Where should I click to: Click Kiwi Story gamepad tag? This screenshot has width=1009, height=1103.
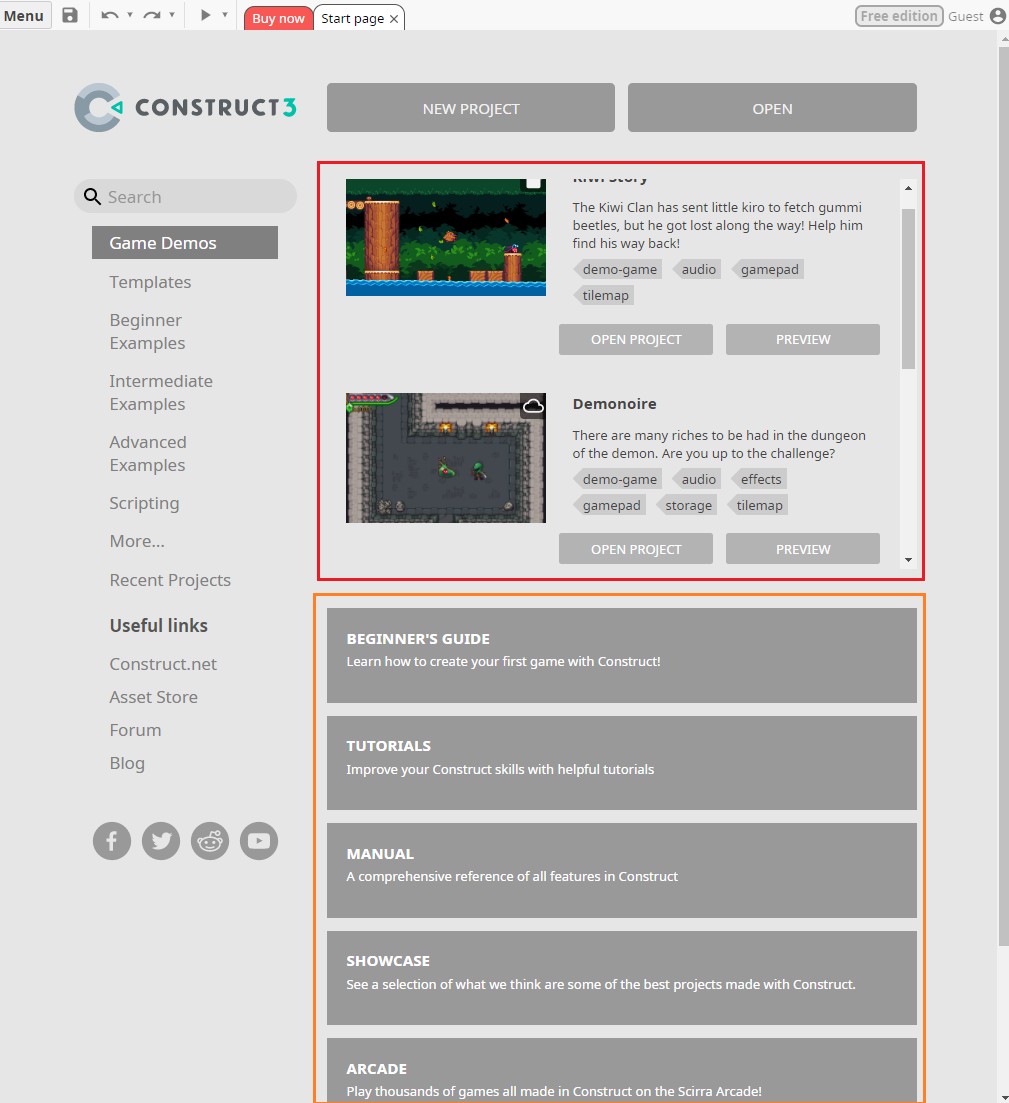pos(768,269)
